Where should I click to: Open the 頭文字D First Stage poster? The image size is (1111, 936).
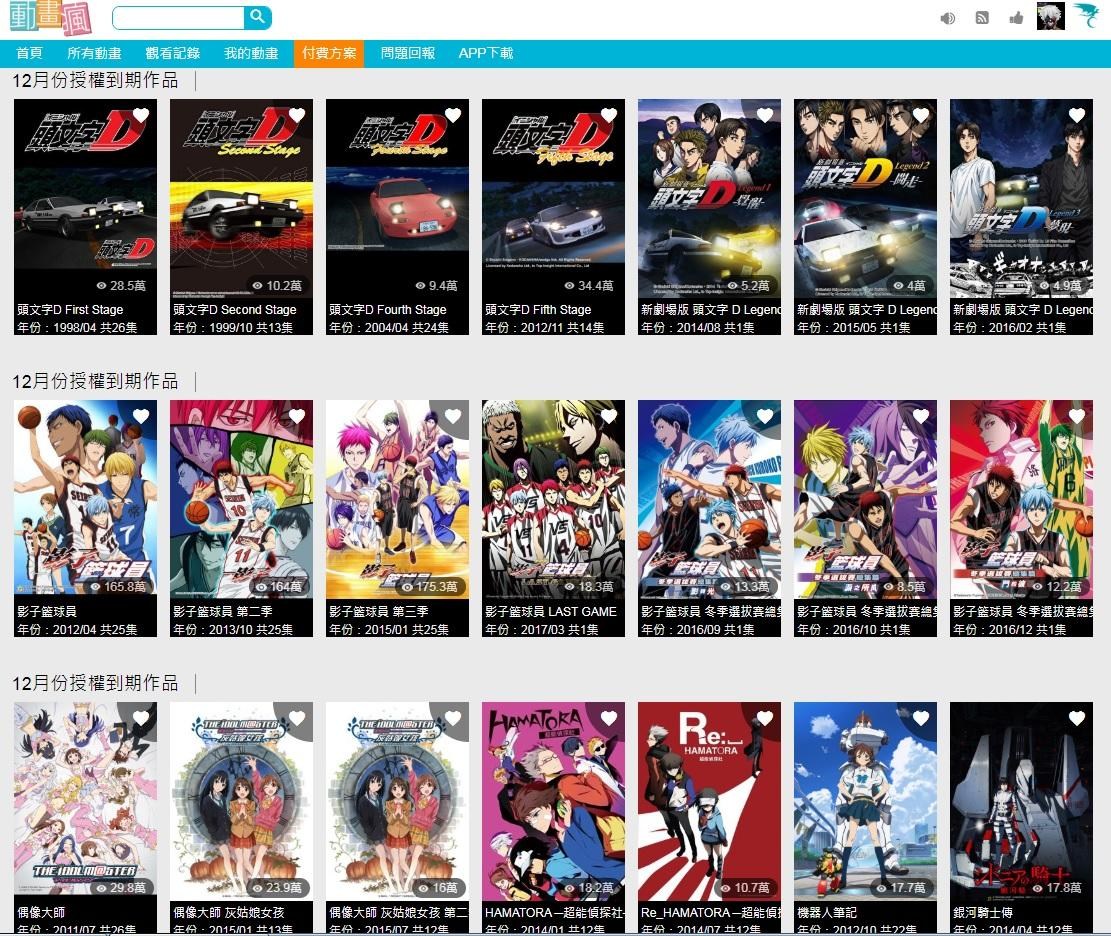(85, 198)
